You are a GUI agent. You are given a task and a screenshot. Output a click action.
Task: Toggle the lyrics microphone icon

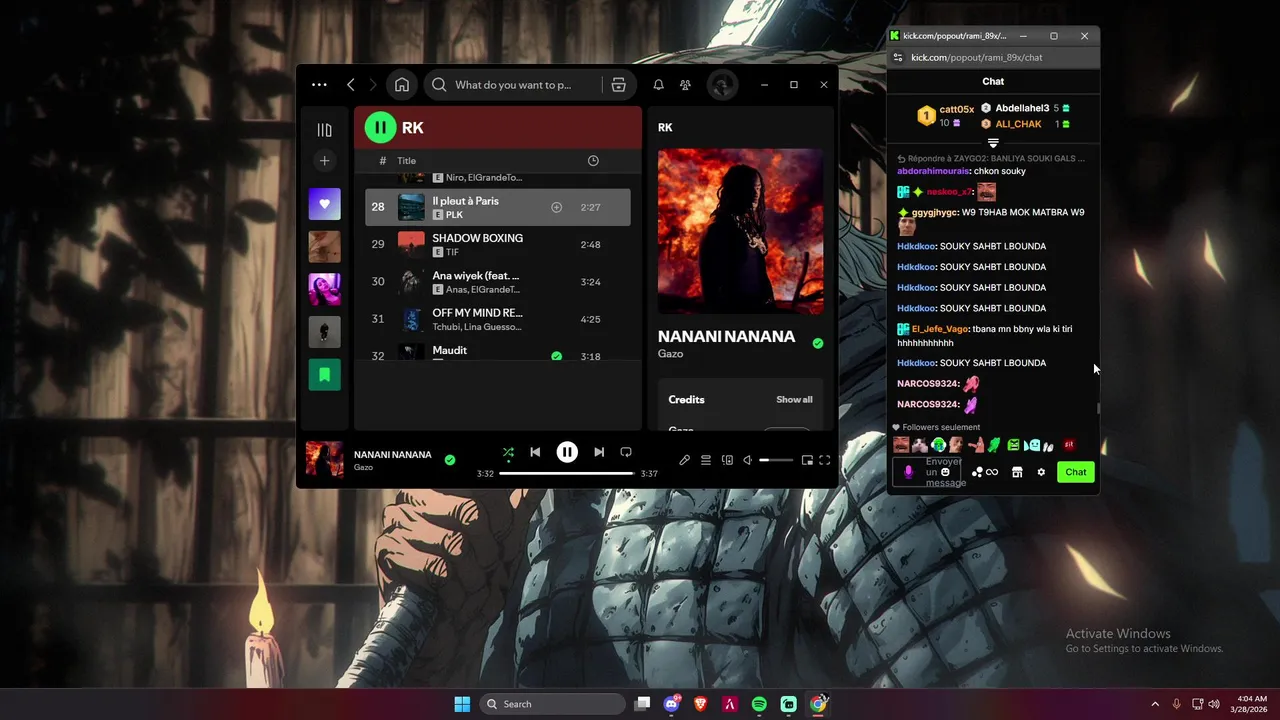(x=684, y=460)
